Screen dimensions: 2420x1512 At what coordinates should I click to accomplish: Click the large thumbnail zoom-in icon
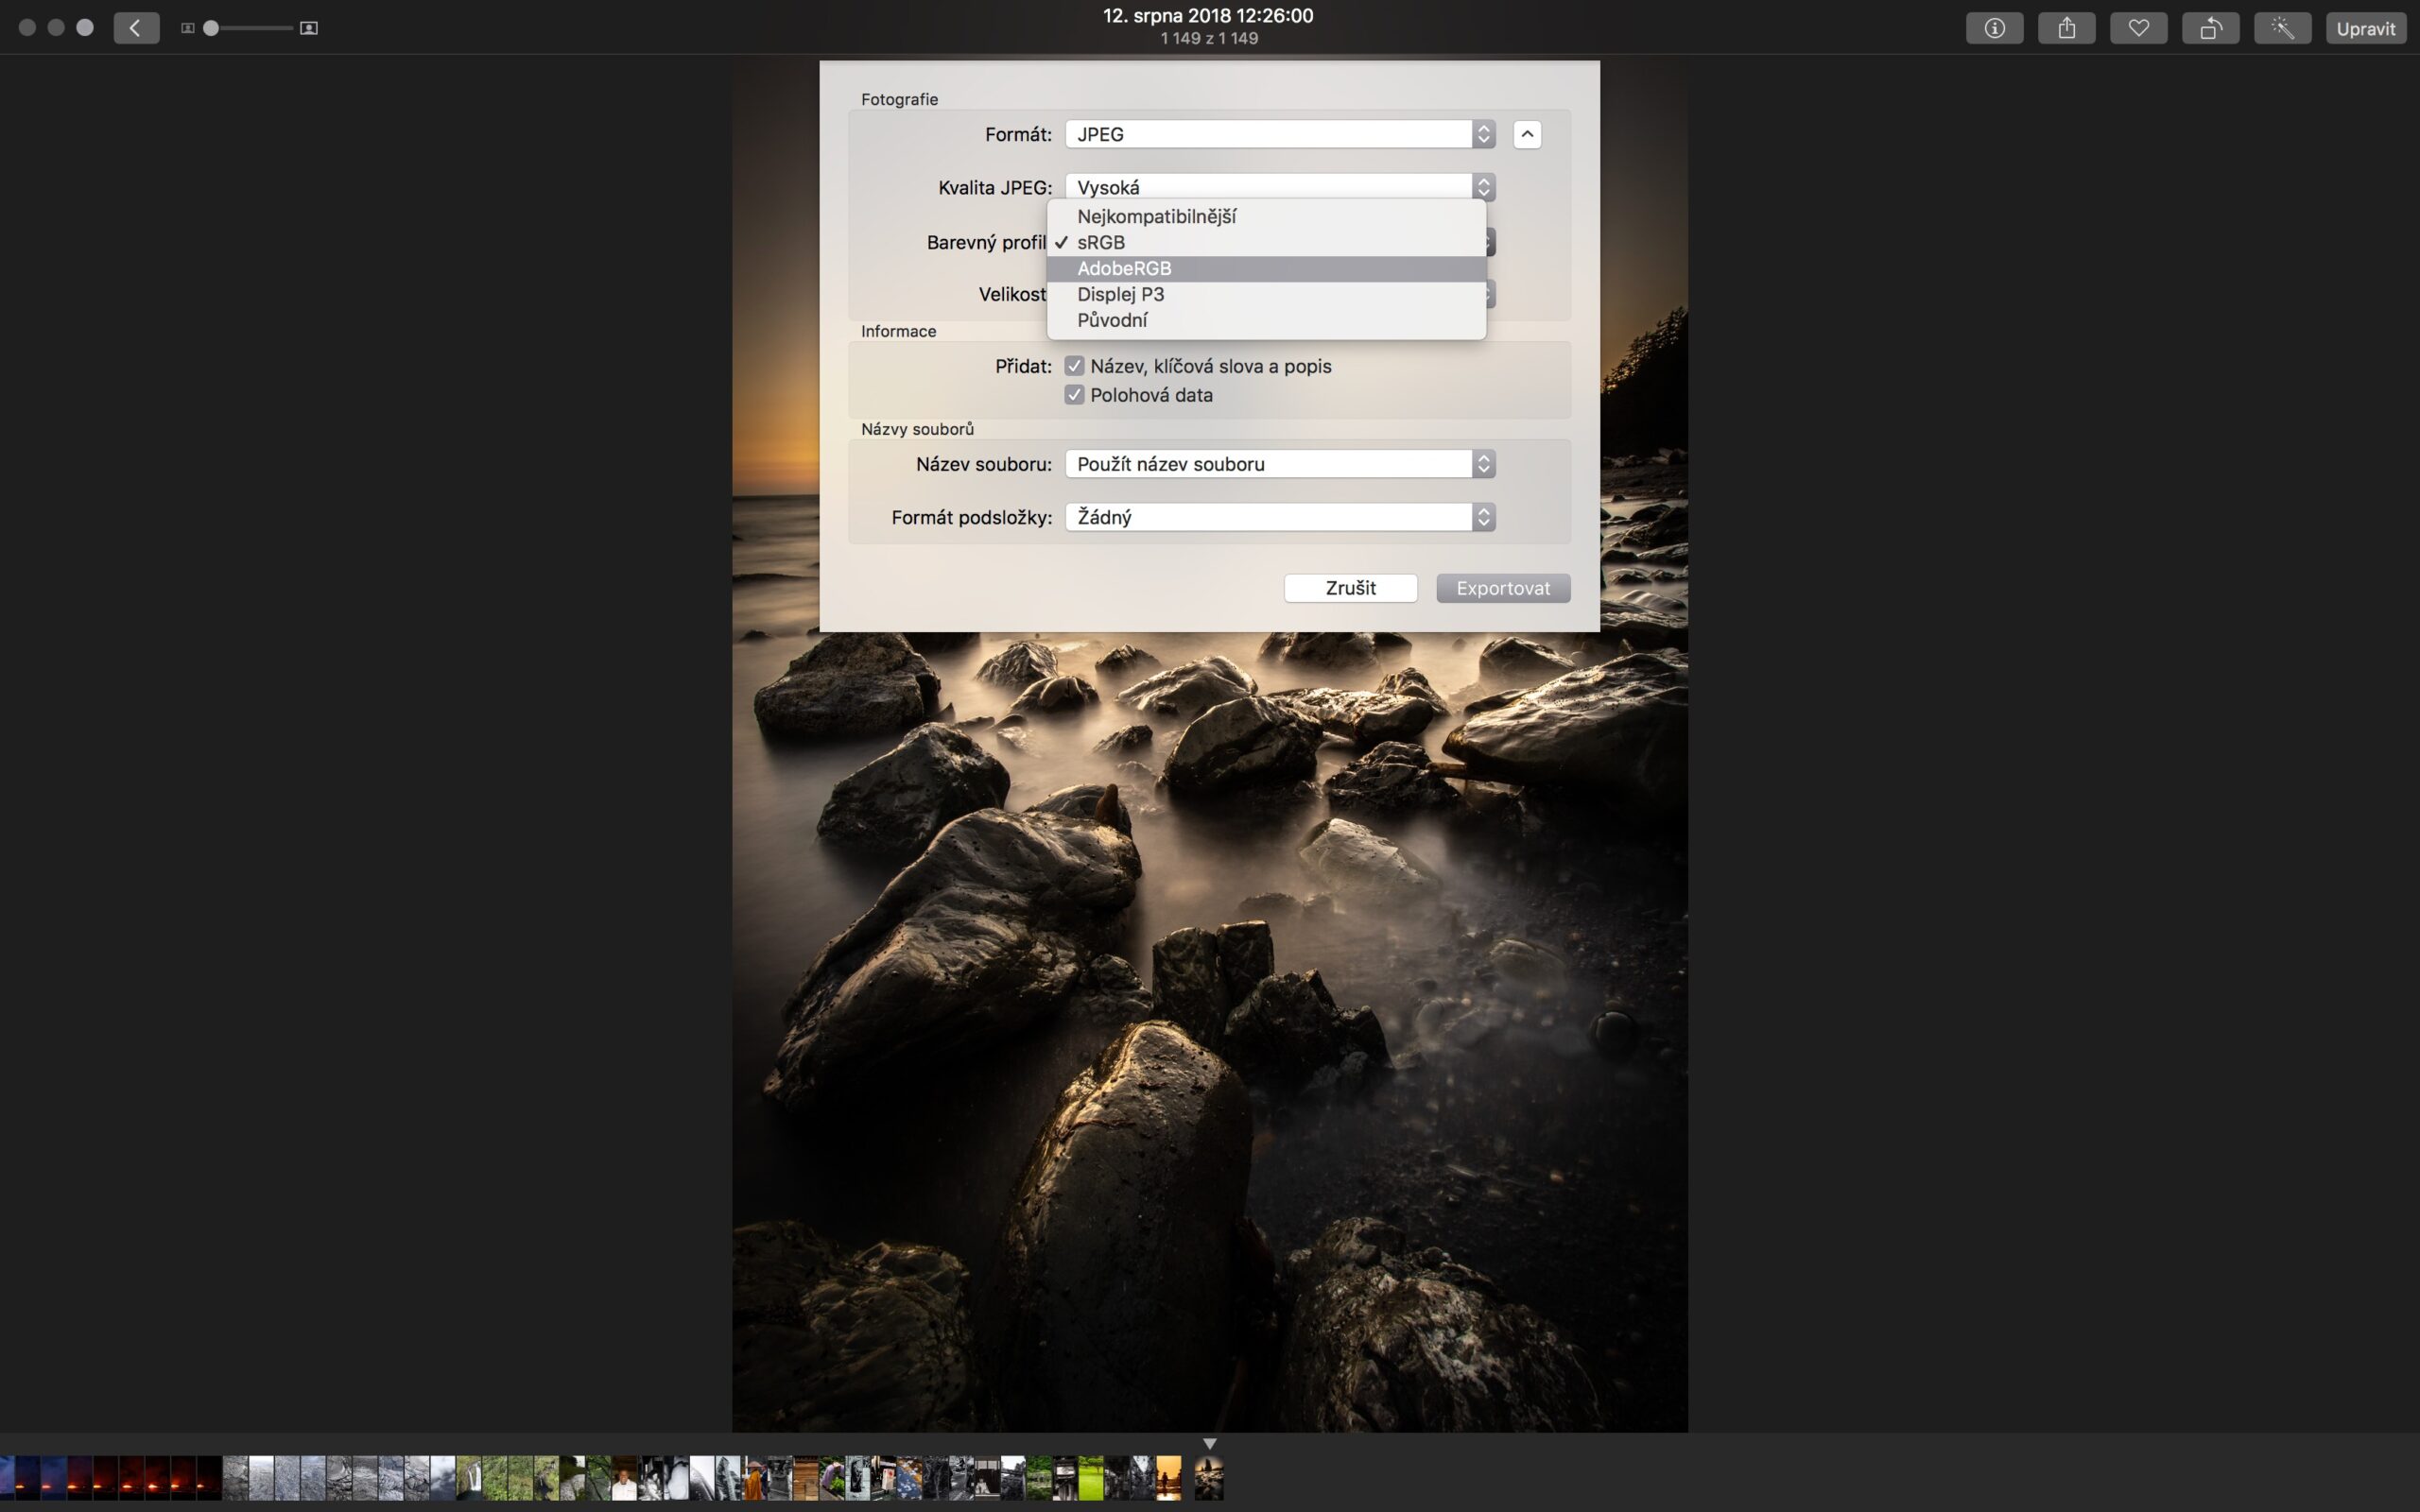tap(309, 28)
